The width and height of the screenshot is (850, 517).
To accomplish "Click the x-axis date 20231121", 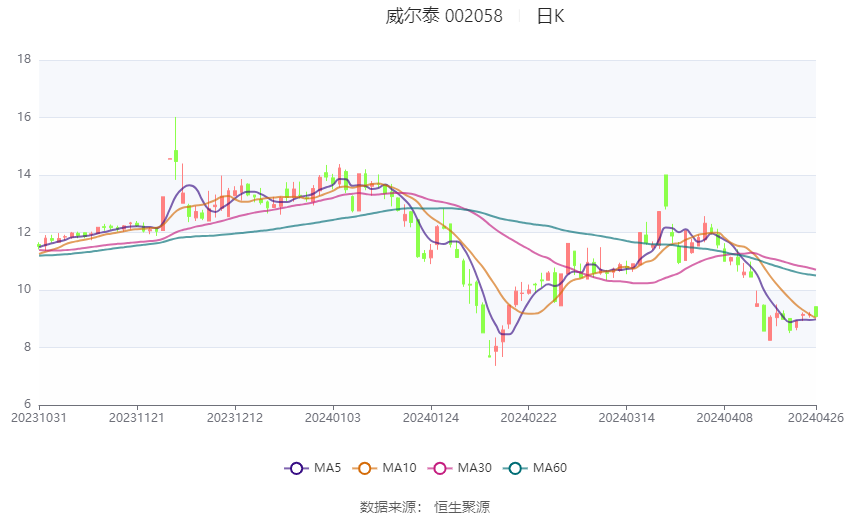I will pos(137,418).
